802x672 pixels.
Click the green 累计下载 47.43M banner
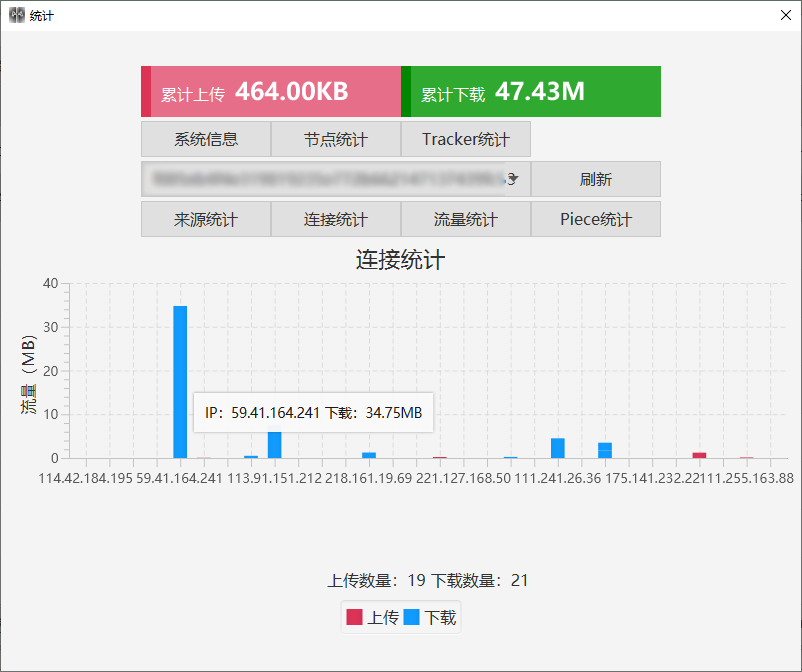(x=532, y=91)
